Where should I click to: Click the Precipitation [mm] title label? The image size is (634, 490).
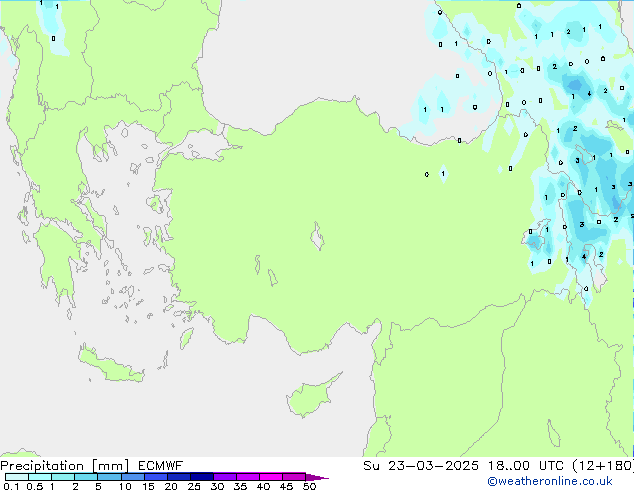65,466
